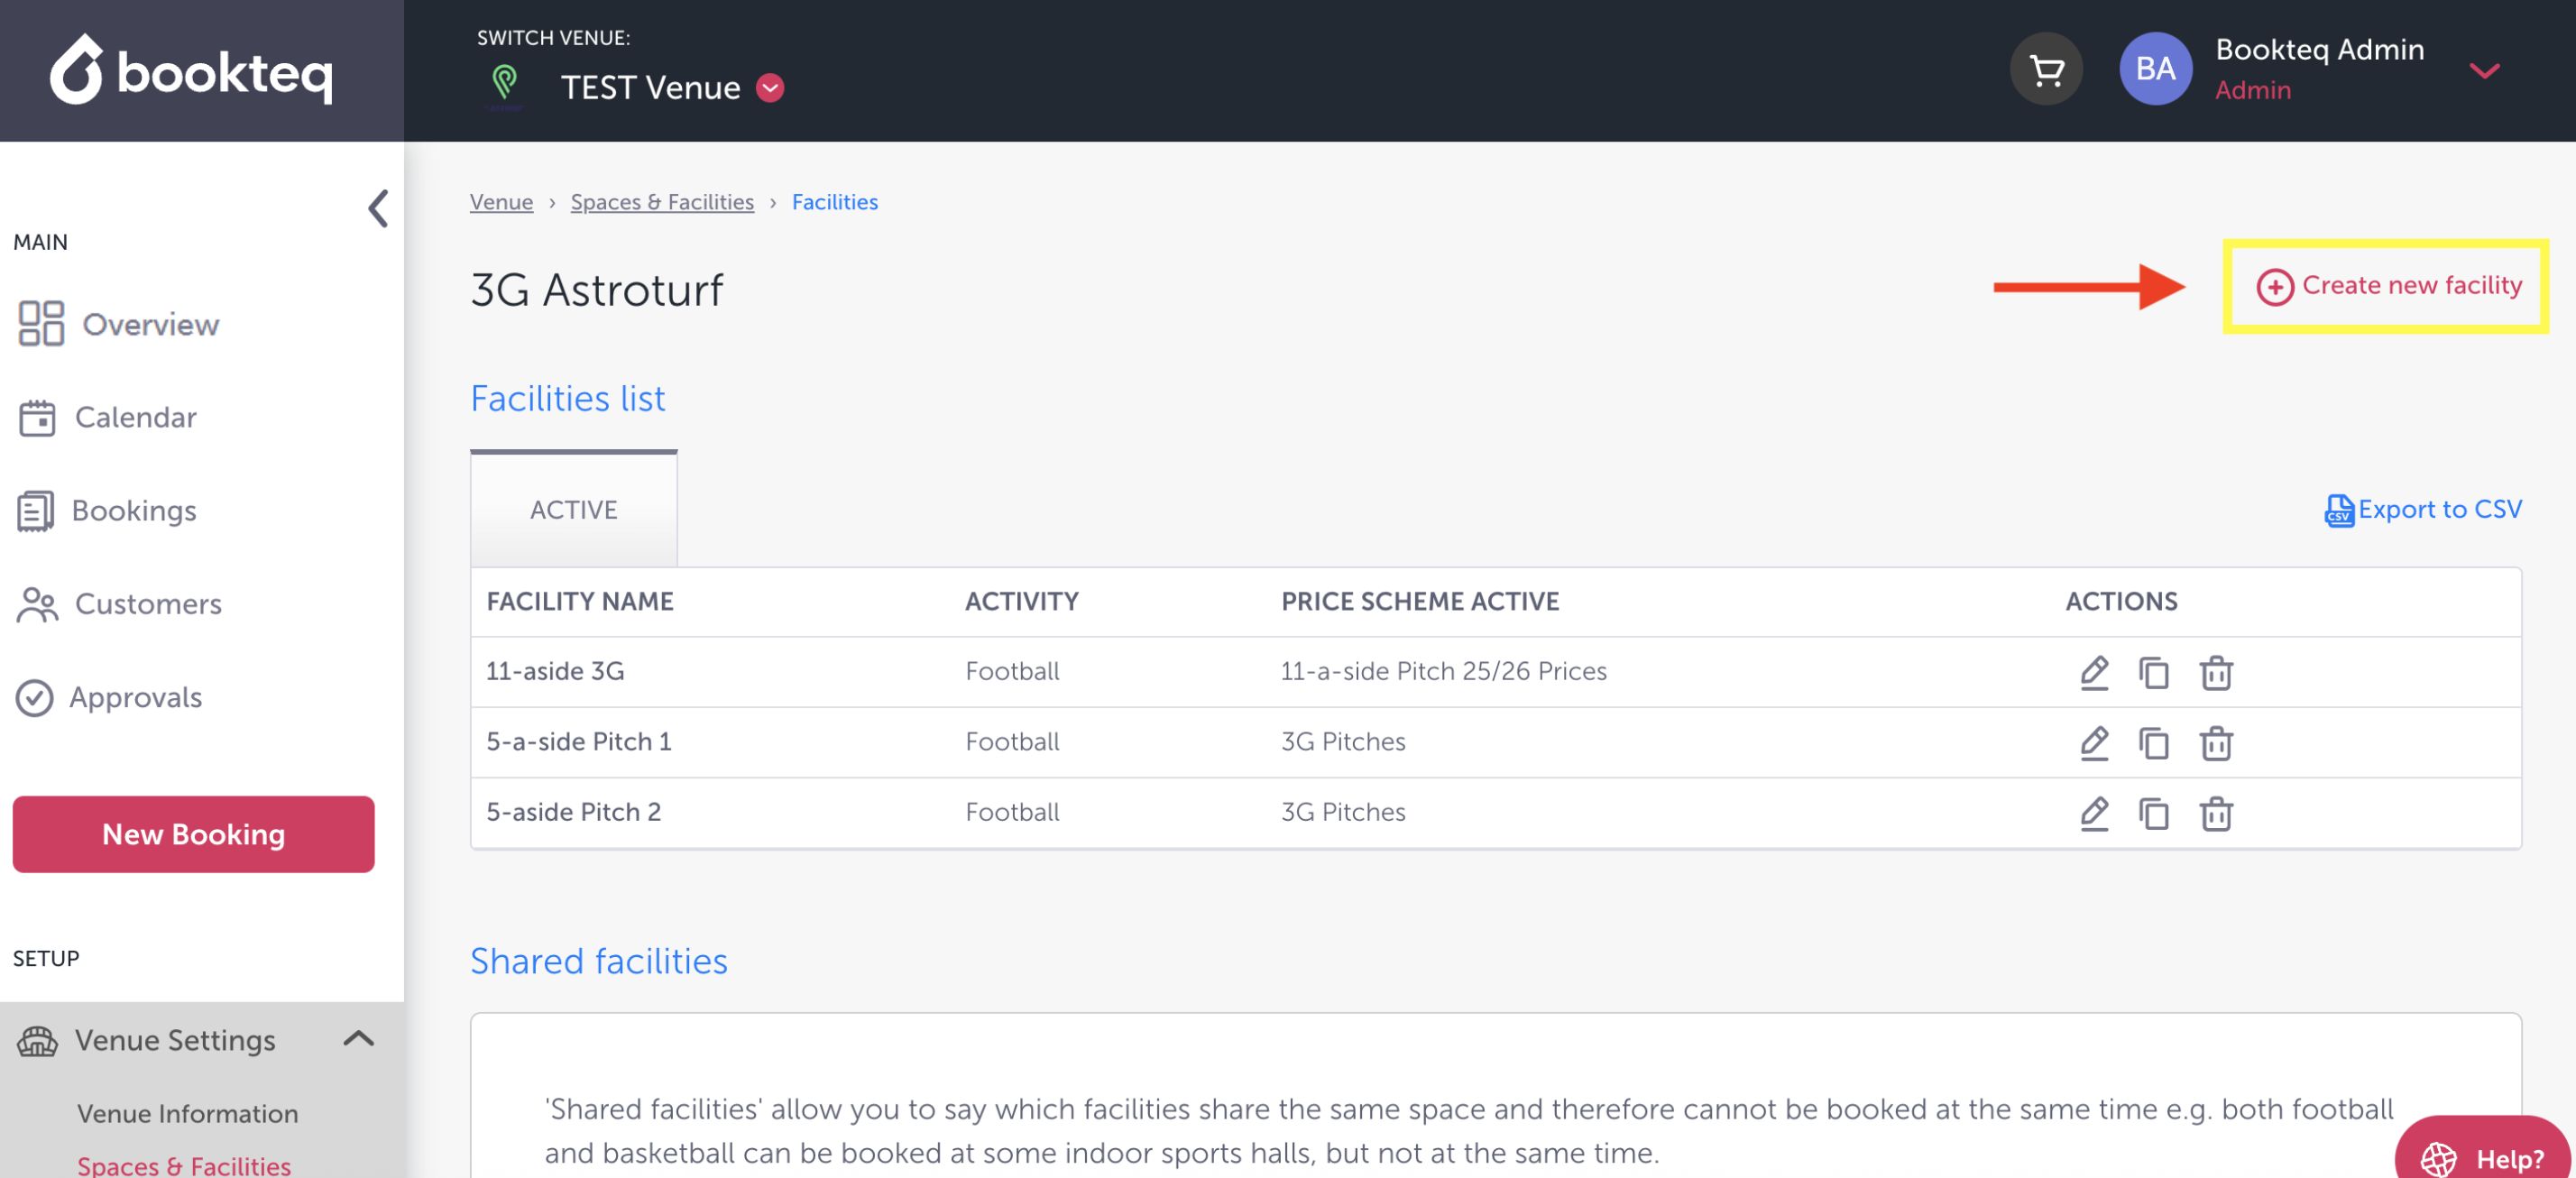This screenshot has height=1178, width=2576.
Task: Open the TEST Venue switcher dropdown
Action: click(x=770, y=88)
